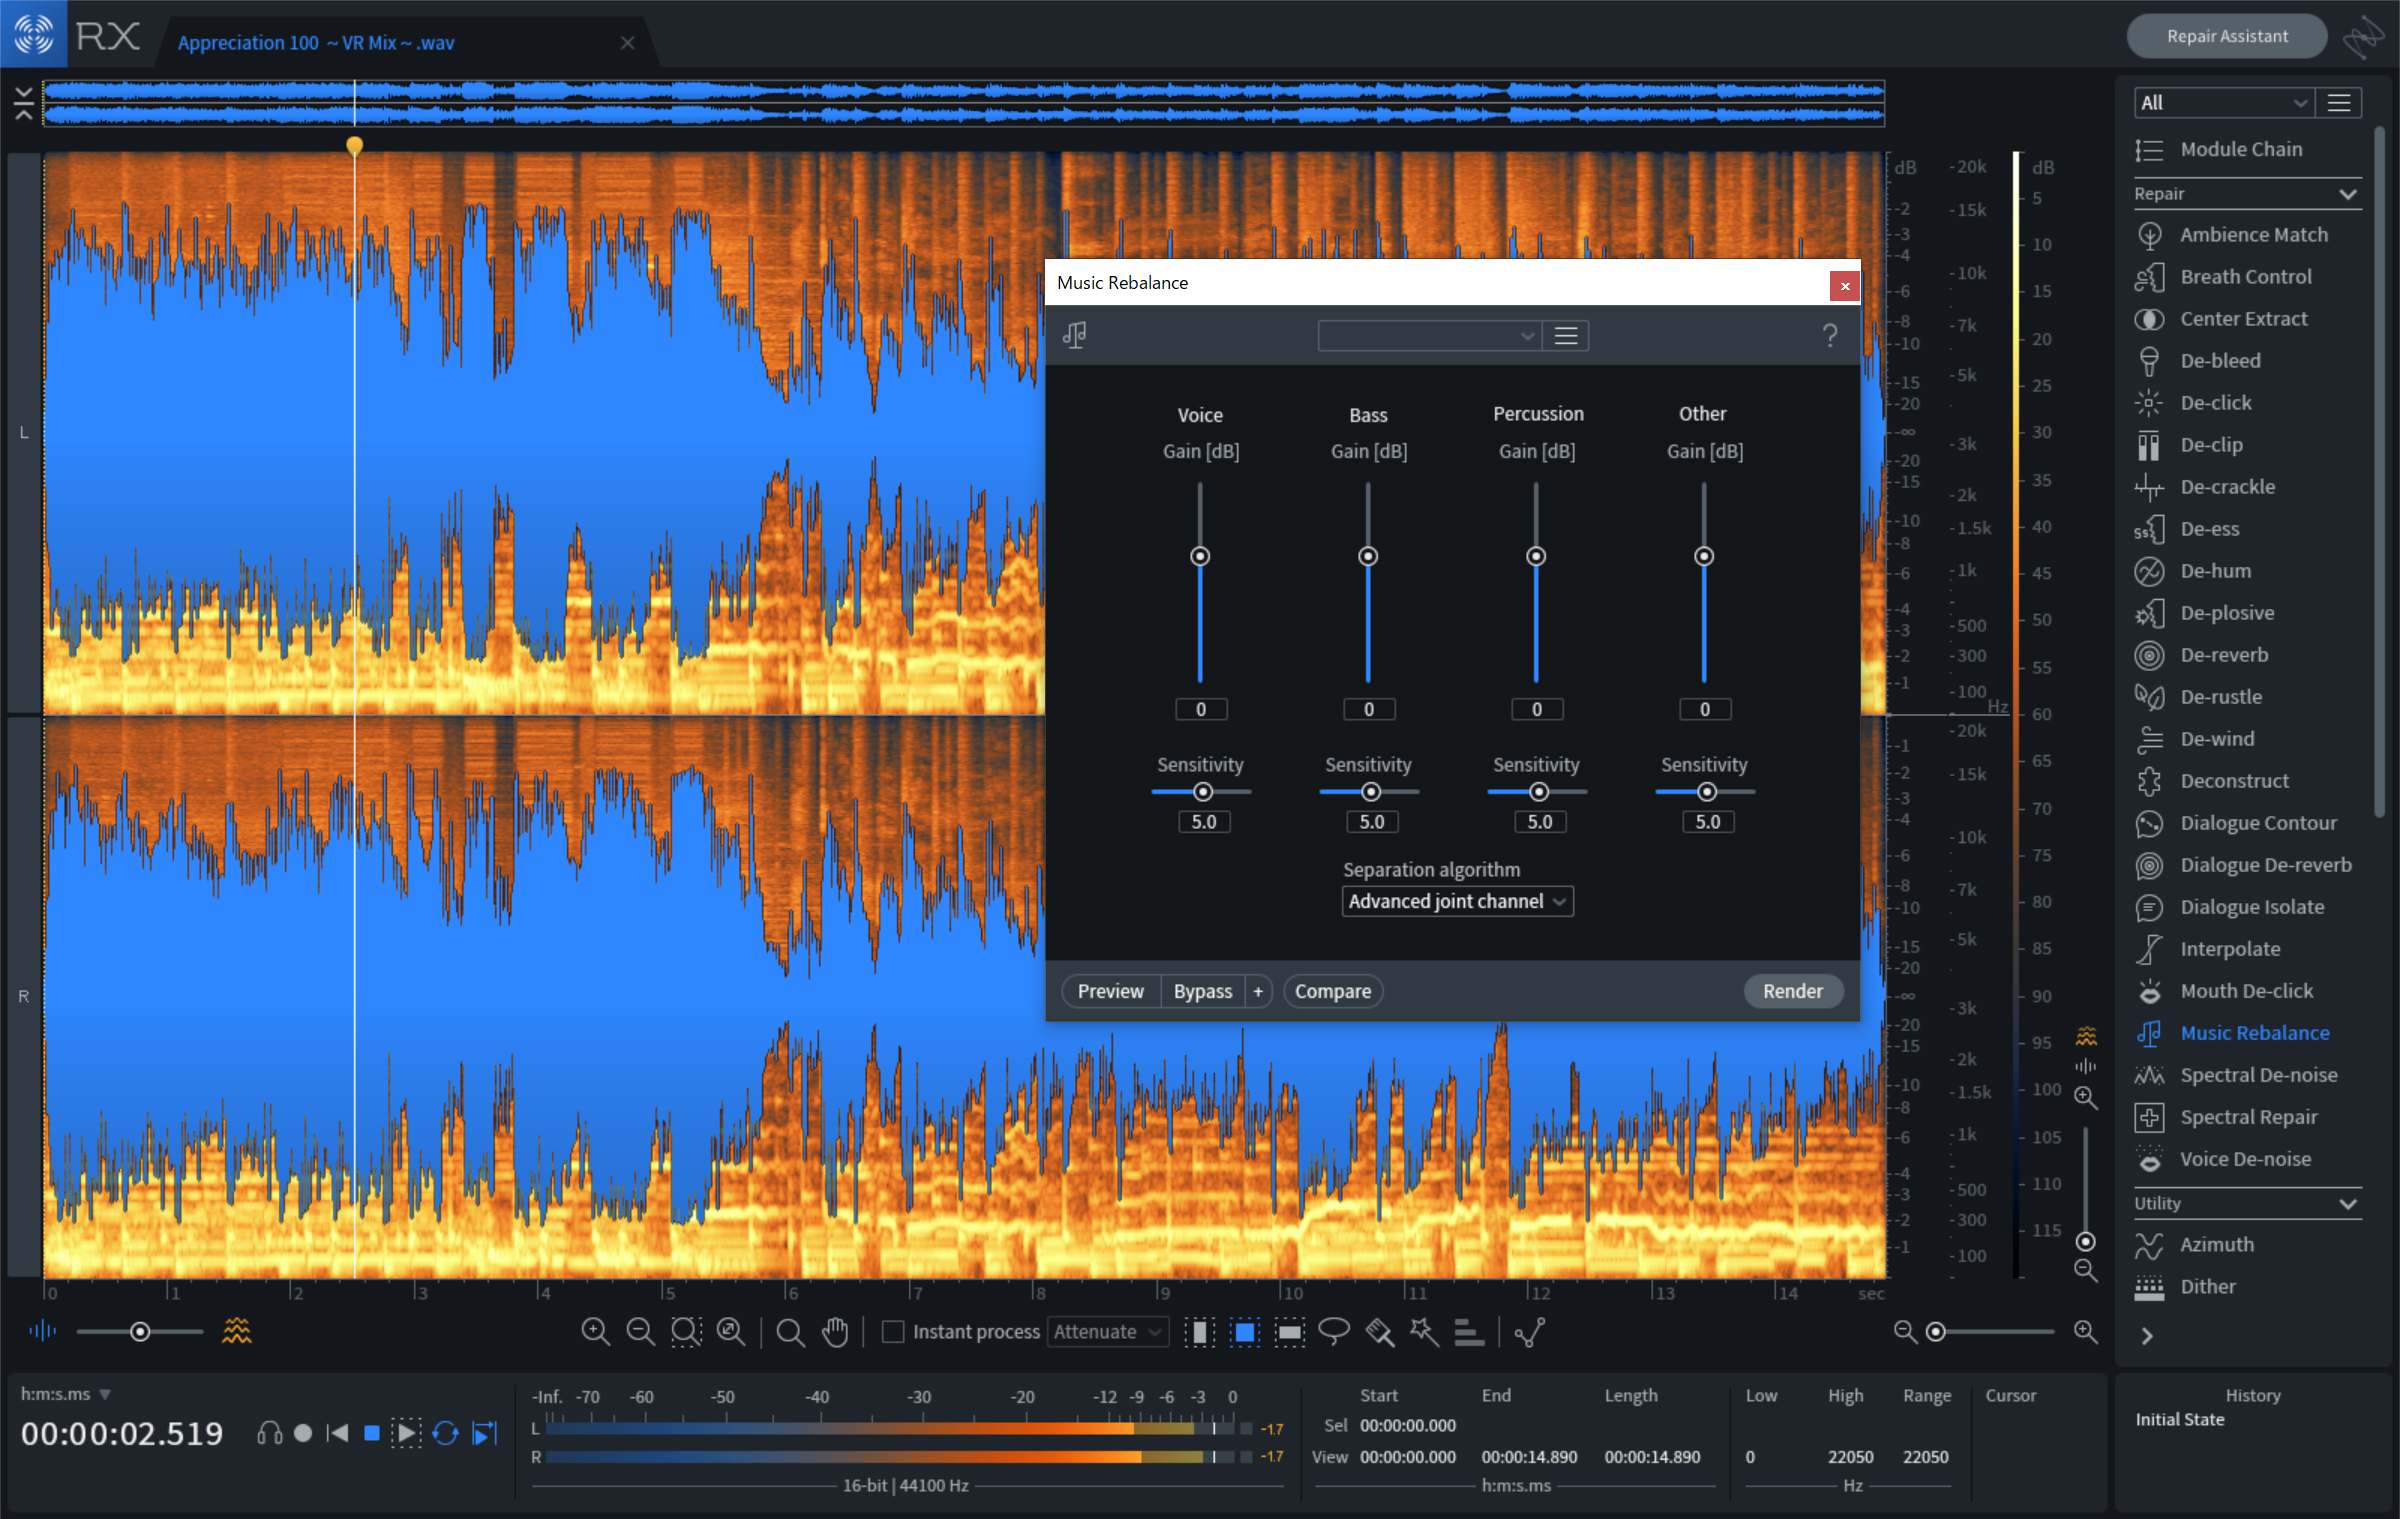Open the Attenuate mode dropdown
Image resolution: width=2400 pixels, height=1519 pixels.
tap(1108, 1332)
